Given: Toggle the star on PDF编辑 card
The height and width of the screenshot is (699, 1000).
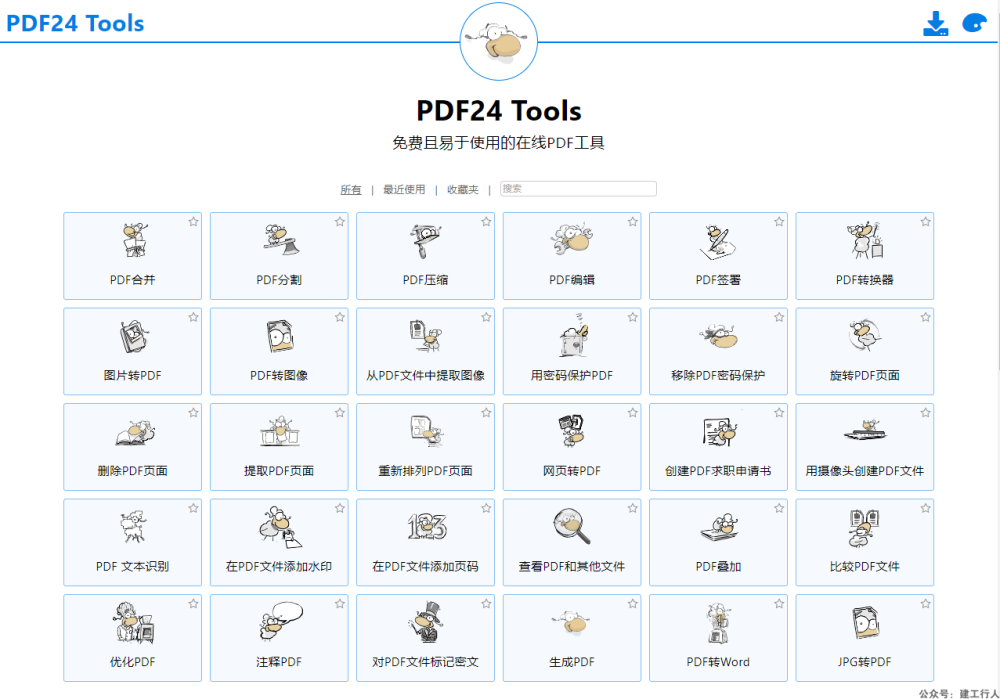Looking at the screenshot, I should click(x=633, y=222).
